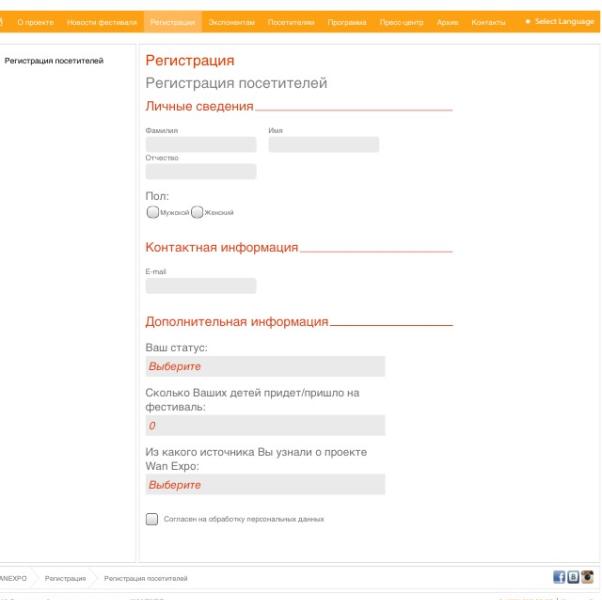Click the Регистрация breadcrumb link
The width and height of the screenshot is (602, 600).
pyautogui.click(x=65, y=578)
